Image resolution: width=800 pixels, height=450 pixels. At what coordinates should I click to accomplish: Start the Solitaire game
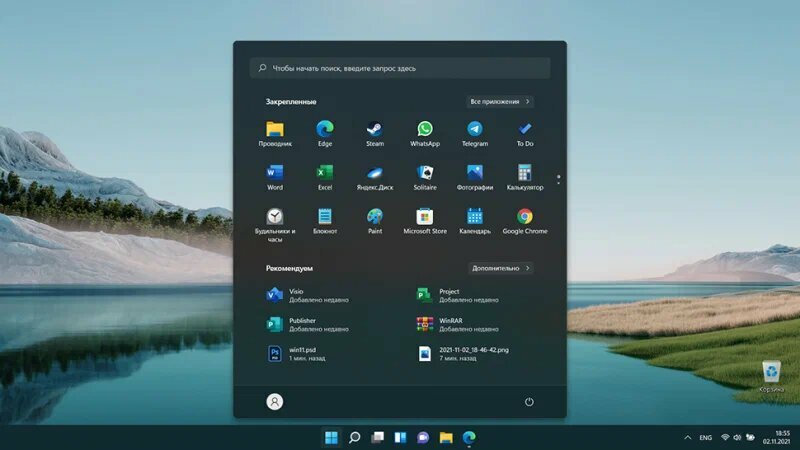[x=424, y=178]
